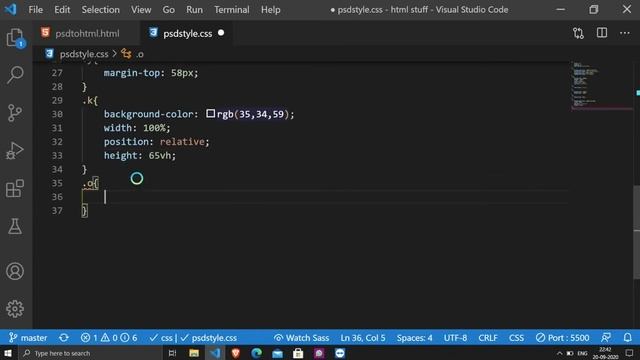Open the Action Center notification icon
640x360 pixels.
tap(629, 353)
